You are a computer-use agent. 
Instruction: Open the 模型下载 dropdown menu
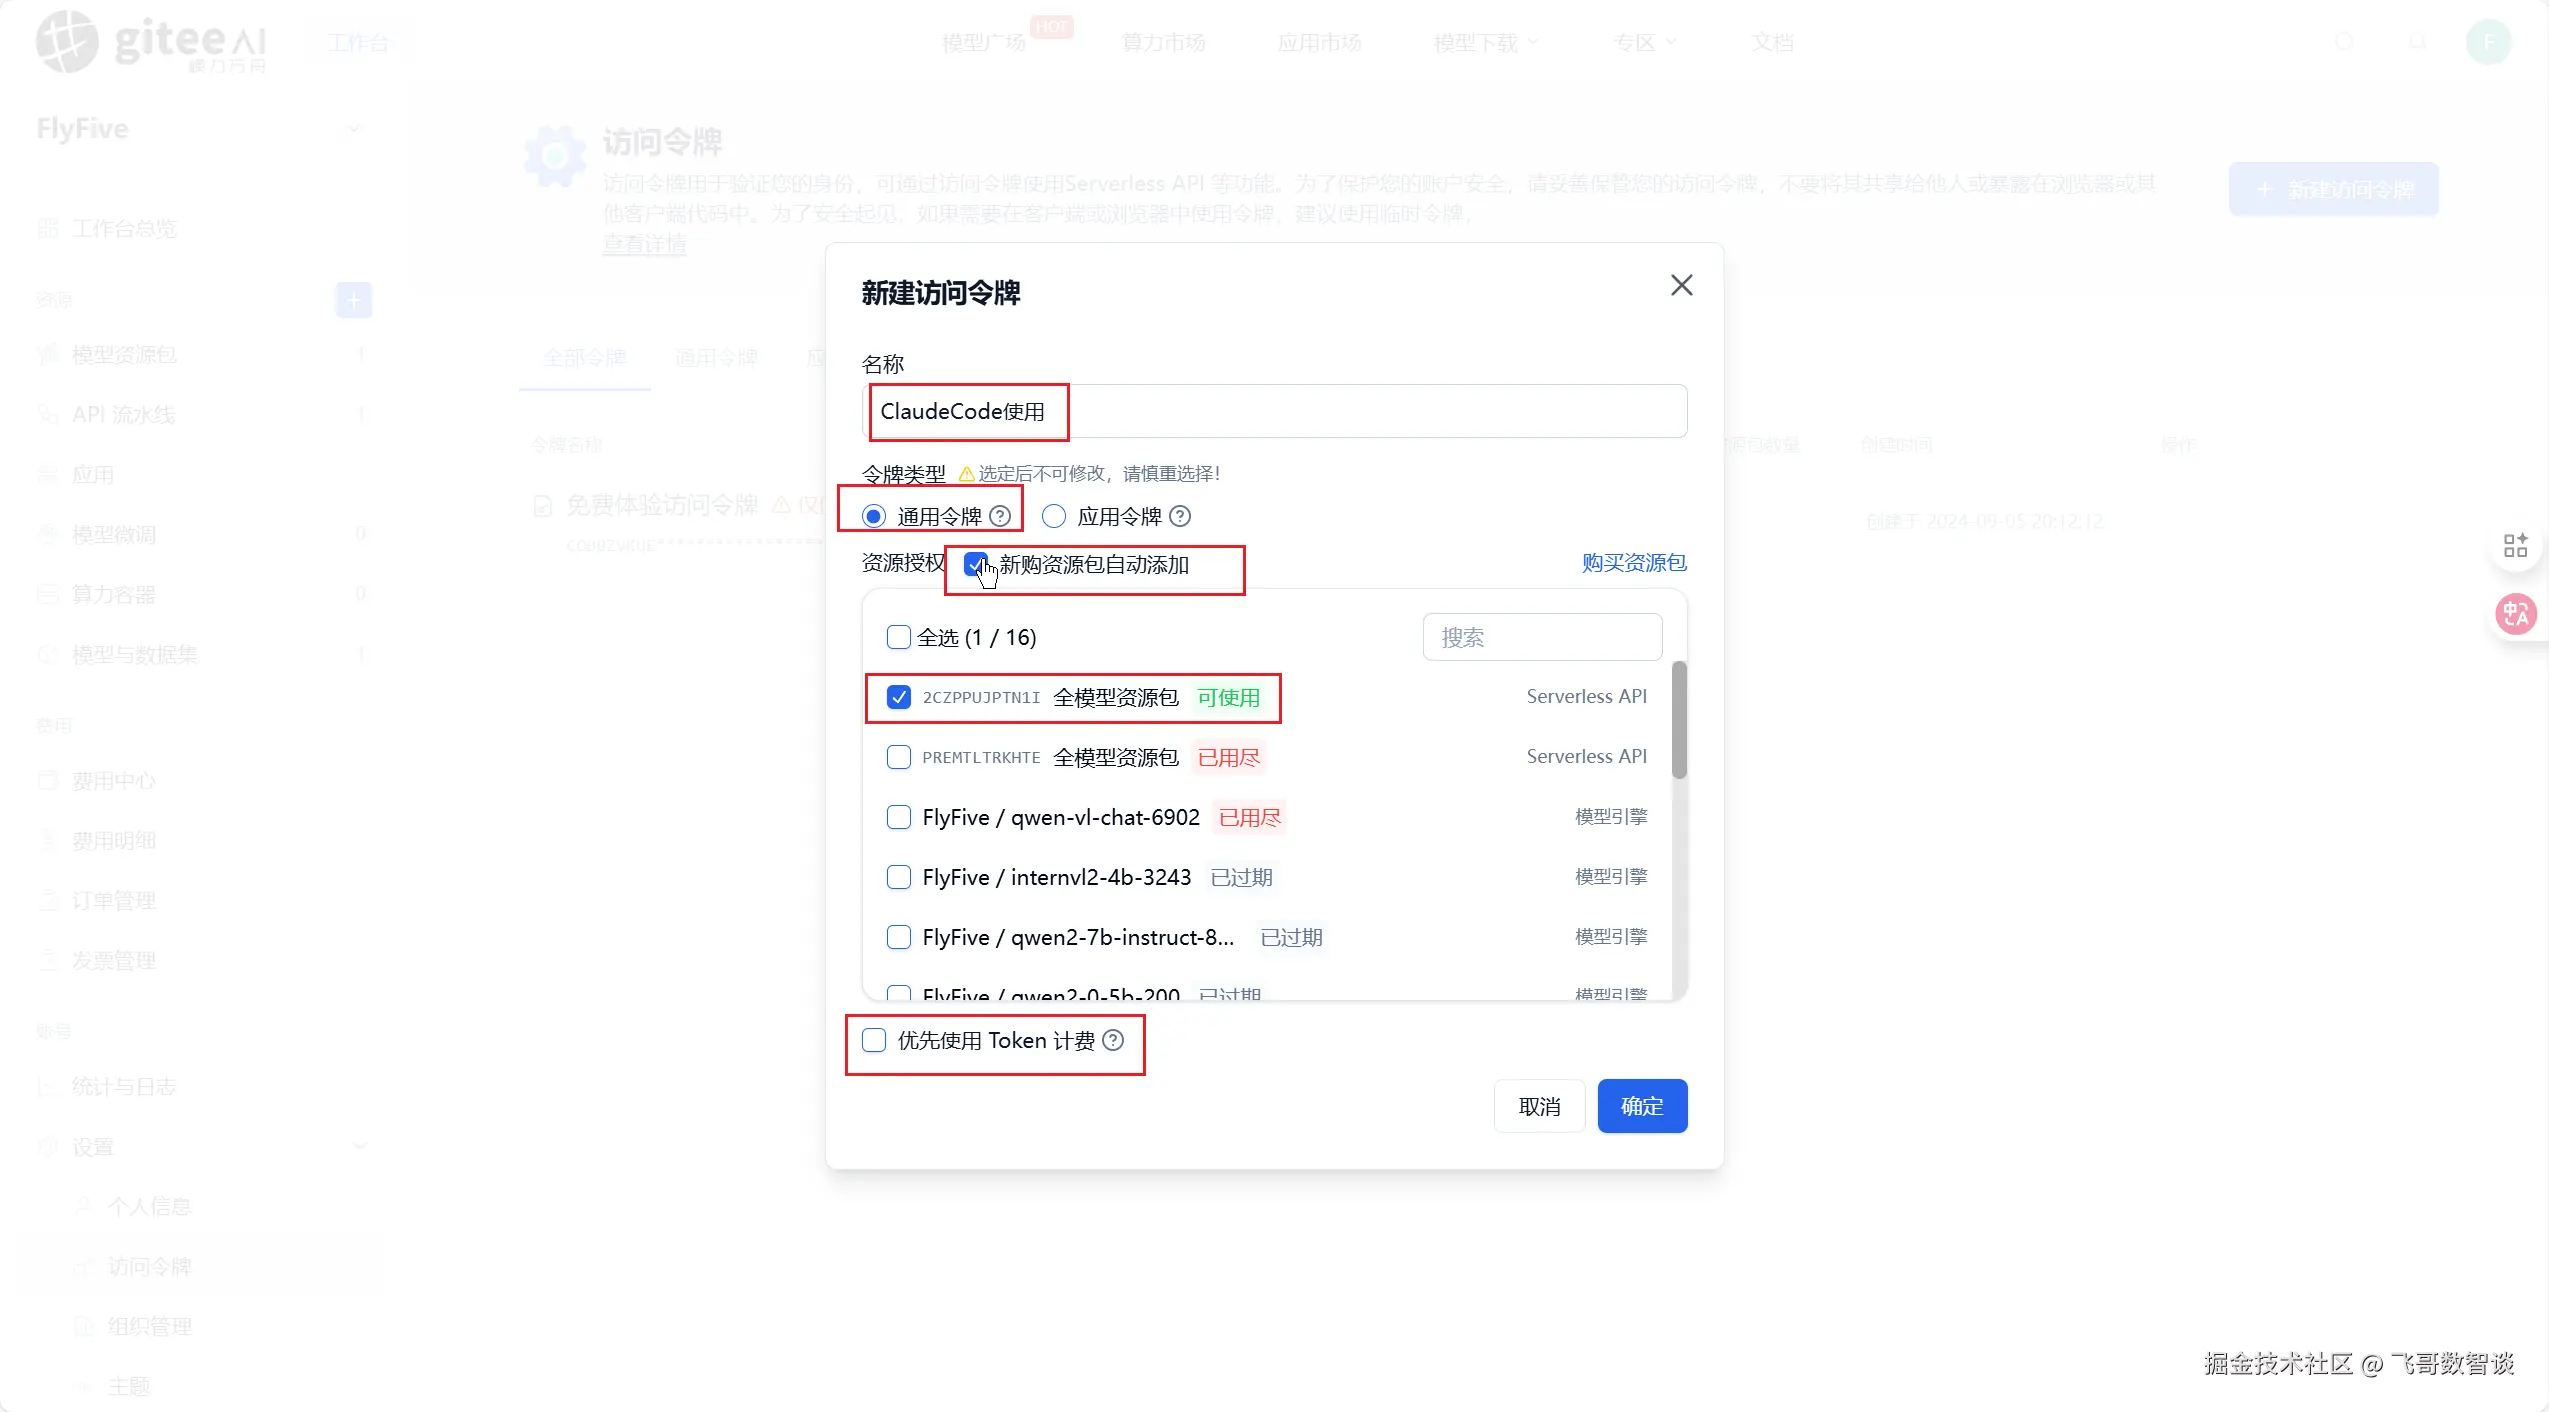click(1485, 43)
